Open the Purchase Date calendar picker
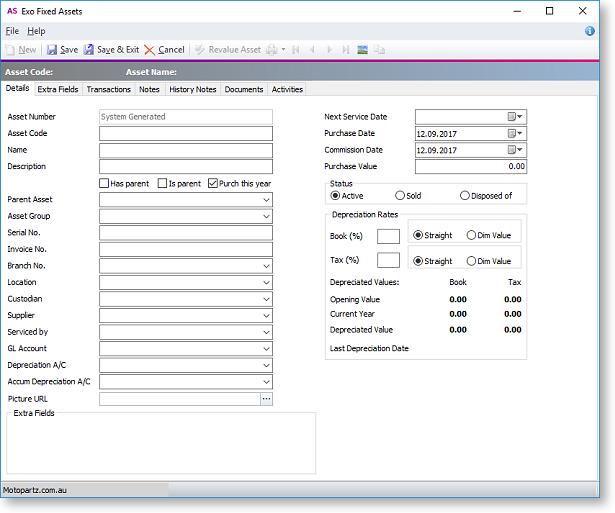Viewport: 615px width, 513px height. point(515,133)
